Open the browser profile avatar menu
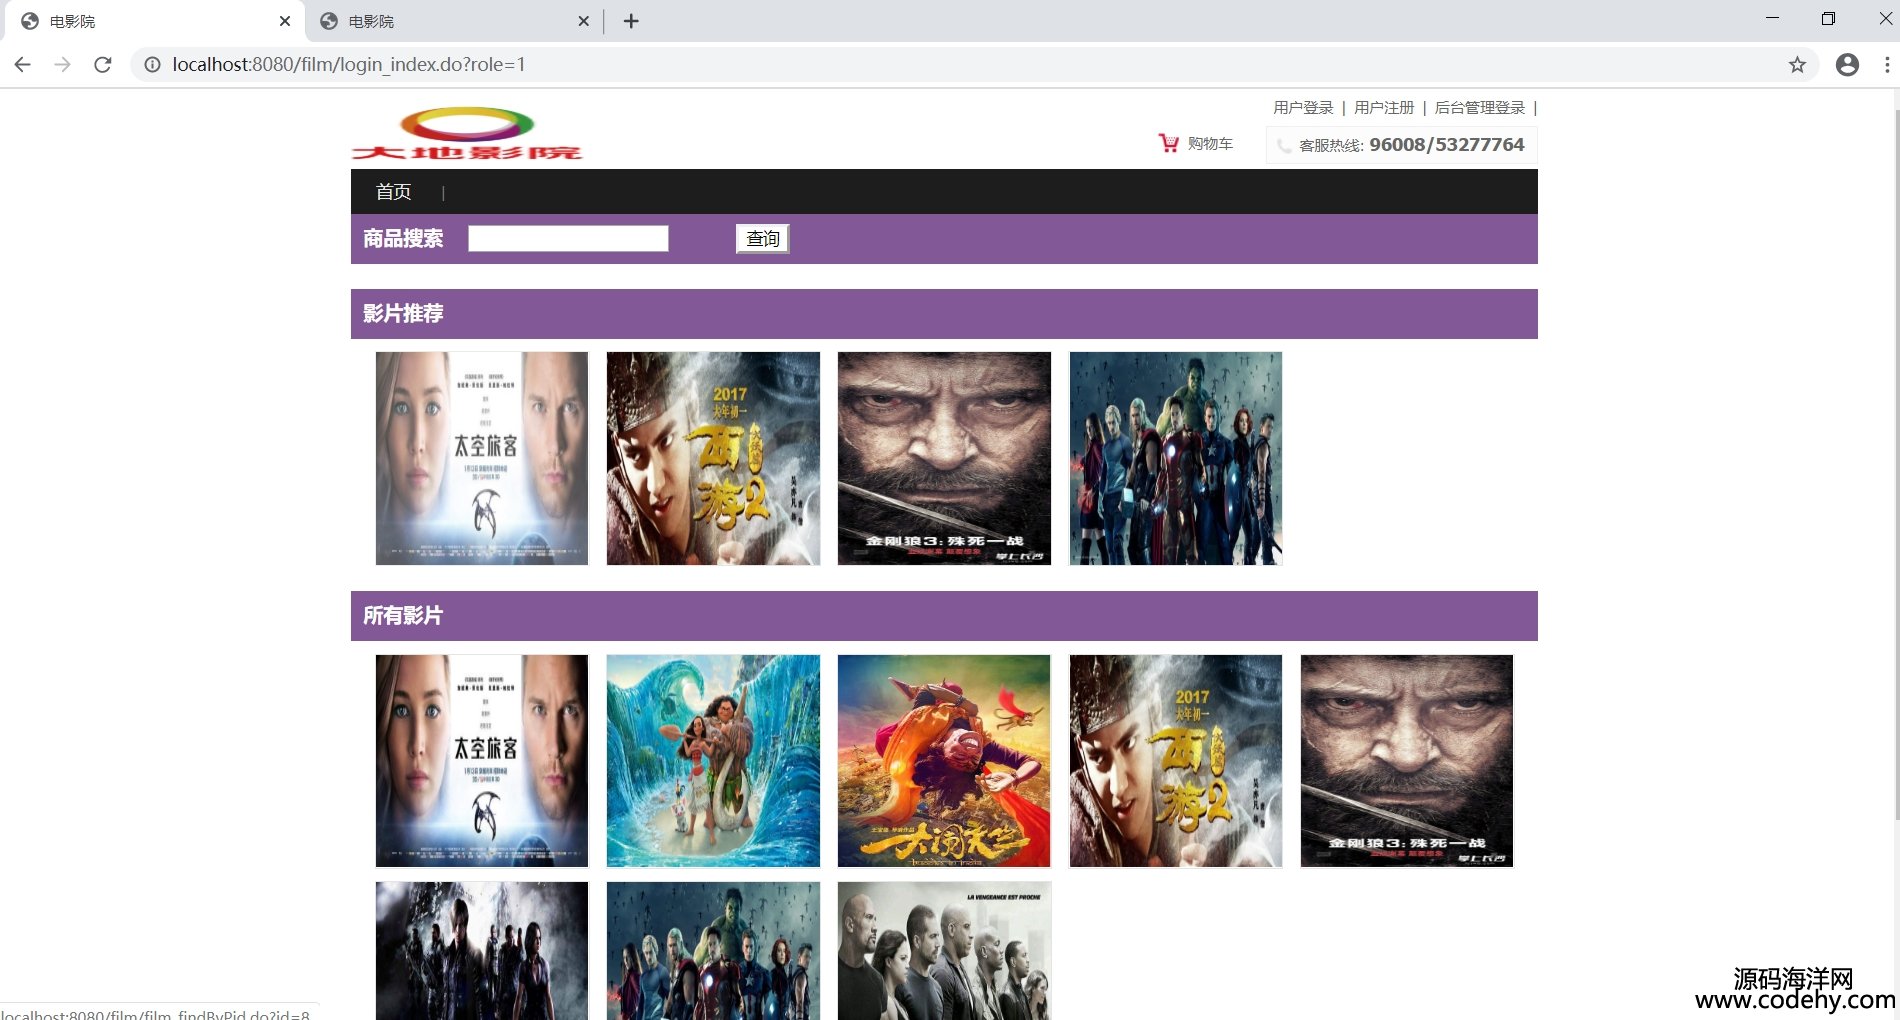This screenshot has height=1020, width=1900. (1847, 65)
